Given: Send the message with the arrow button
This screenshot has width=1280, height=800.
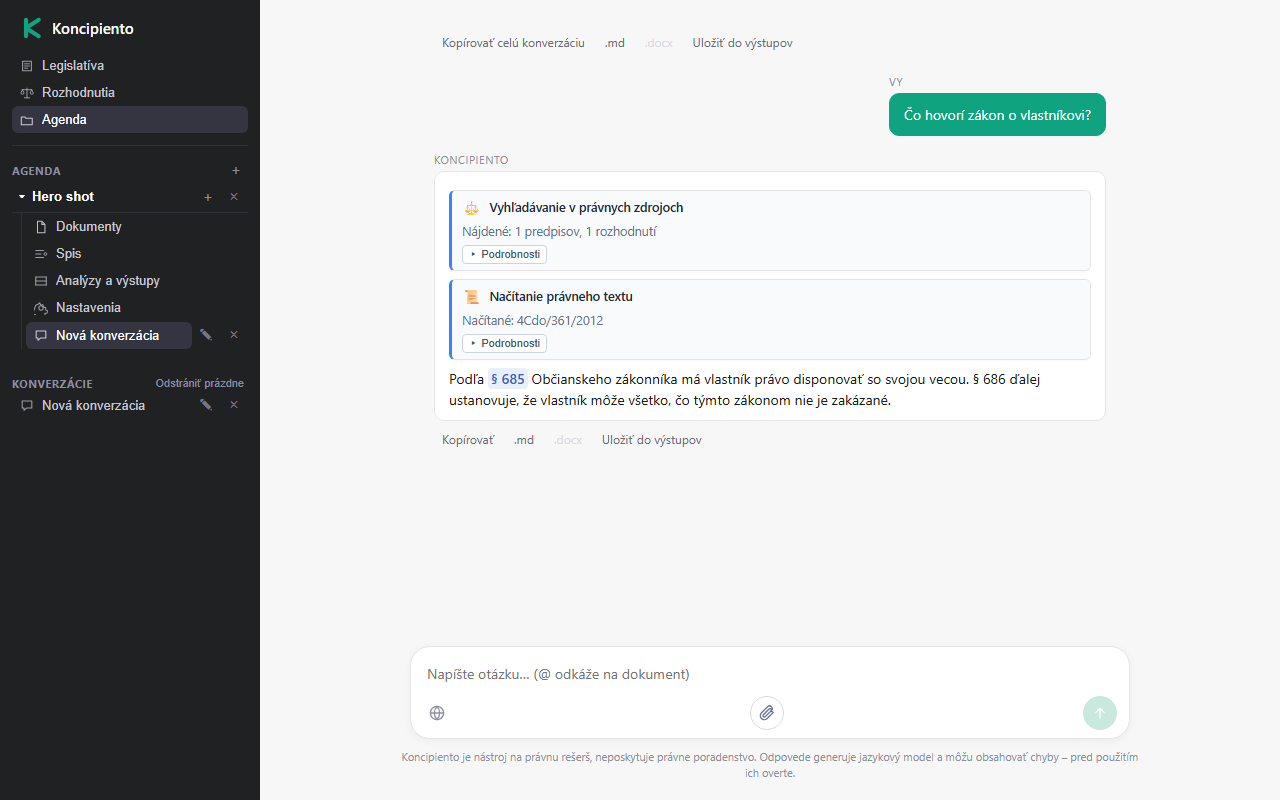Looking at the screenshot, I should (x=1100, y=713).
